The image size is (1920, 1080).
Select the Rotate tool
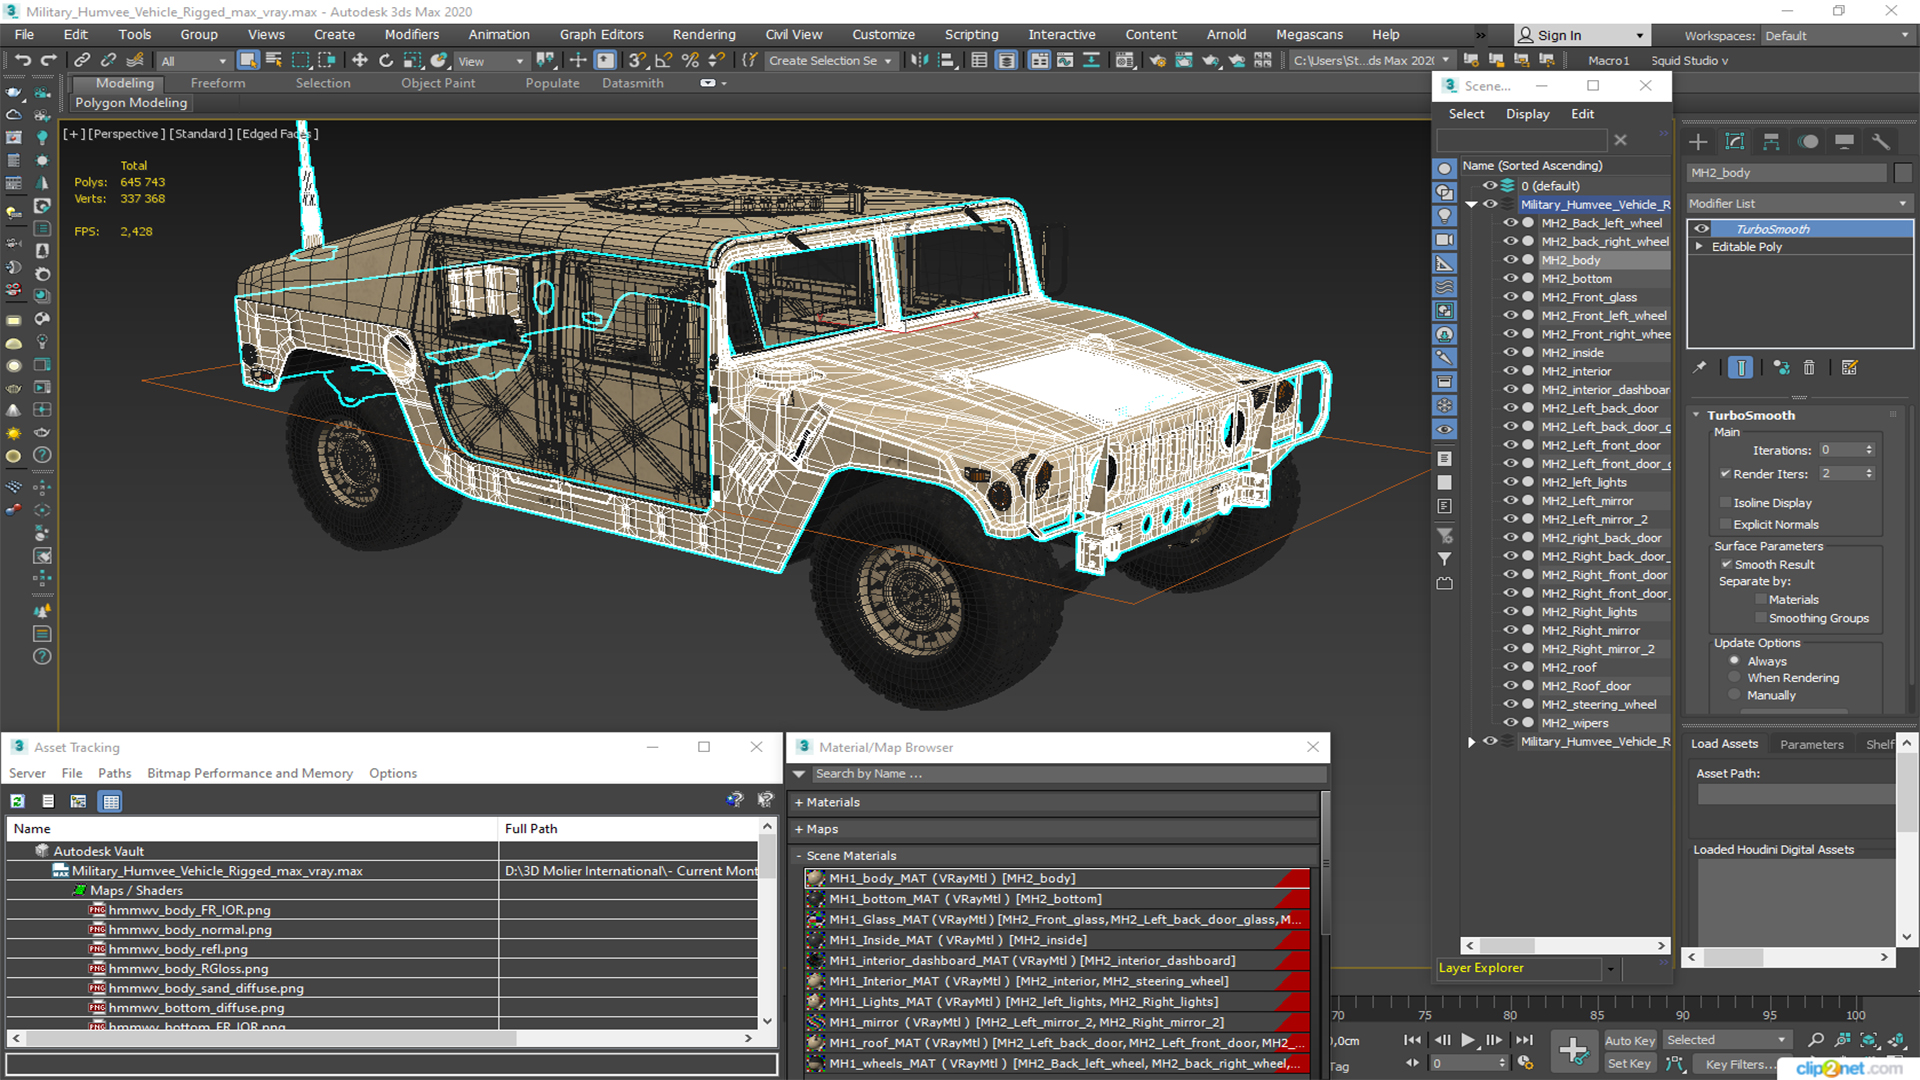click(386, 61)
